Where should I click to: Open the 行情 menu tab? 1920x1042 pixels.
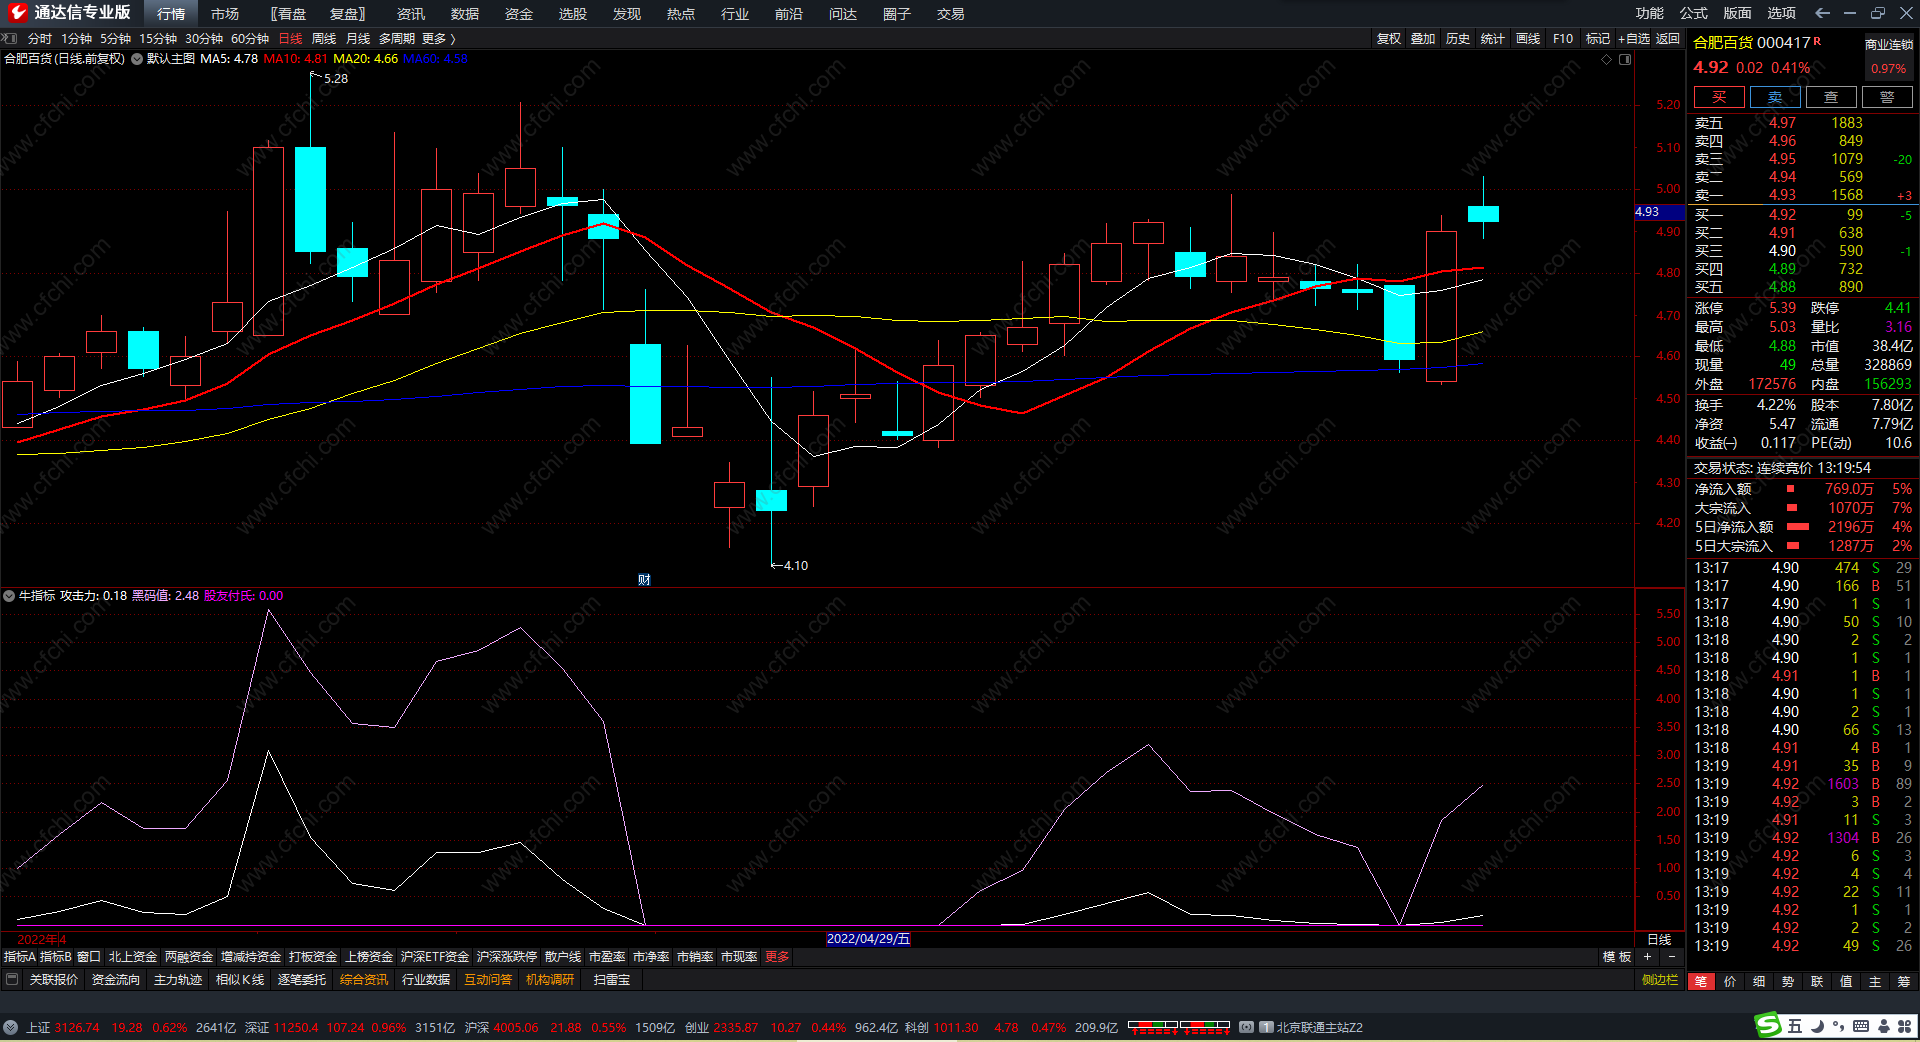(171, 14)
